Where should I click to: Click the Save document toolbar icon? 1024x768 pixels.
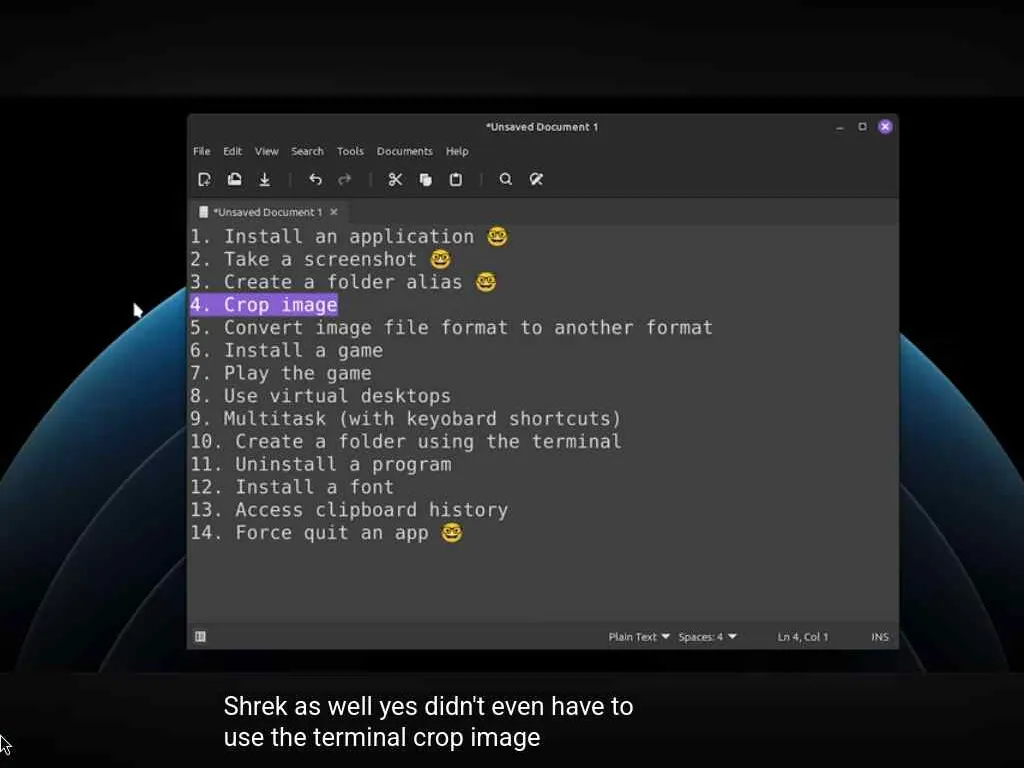click(x=264, y=179)
